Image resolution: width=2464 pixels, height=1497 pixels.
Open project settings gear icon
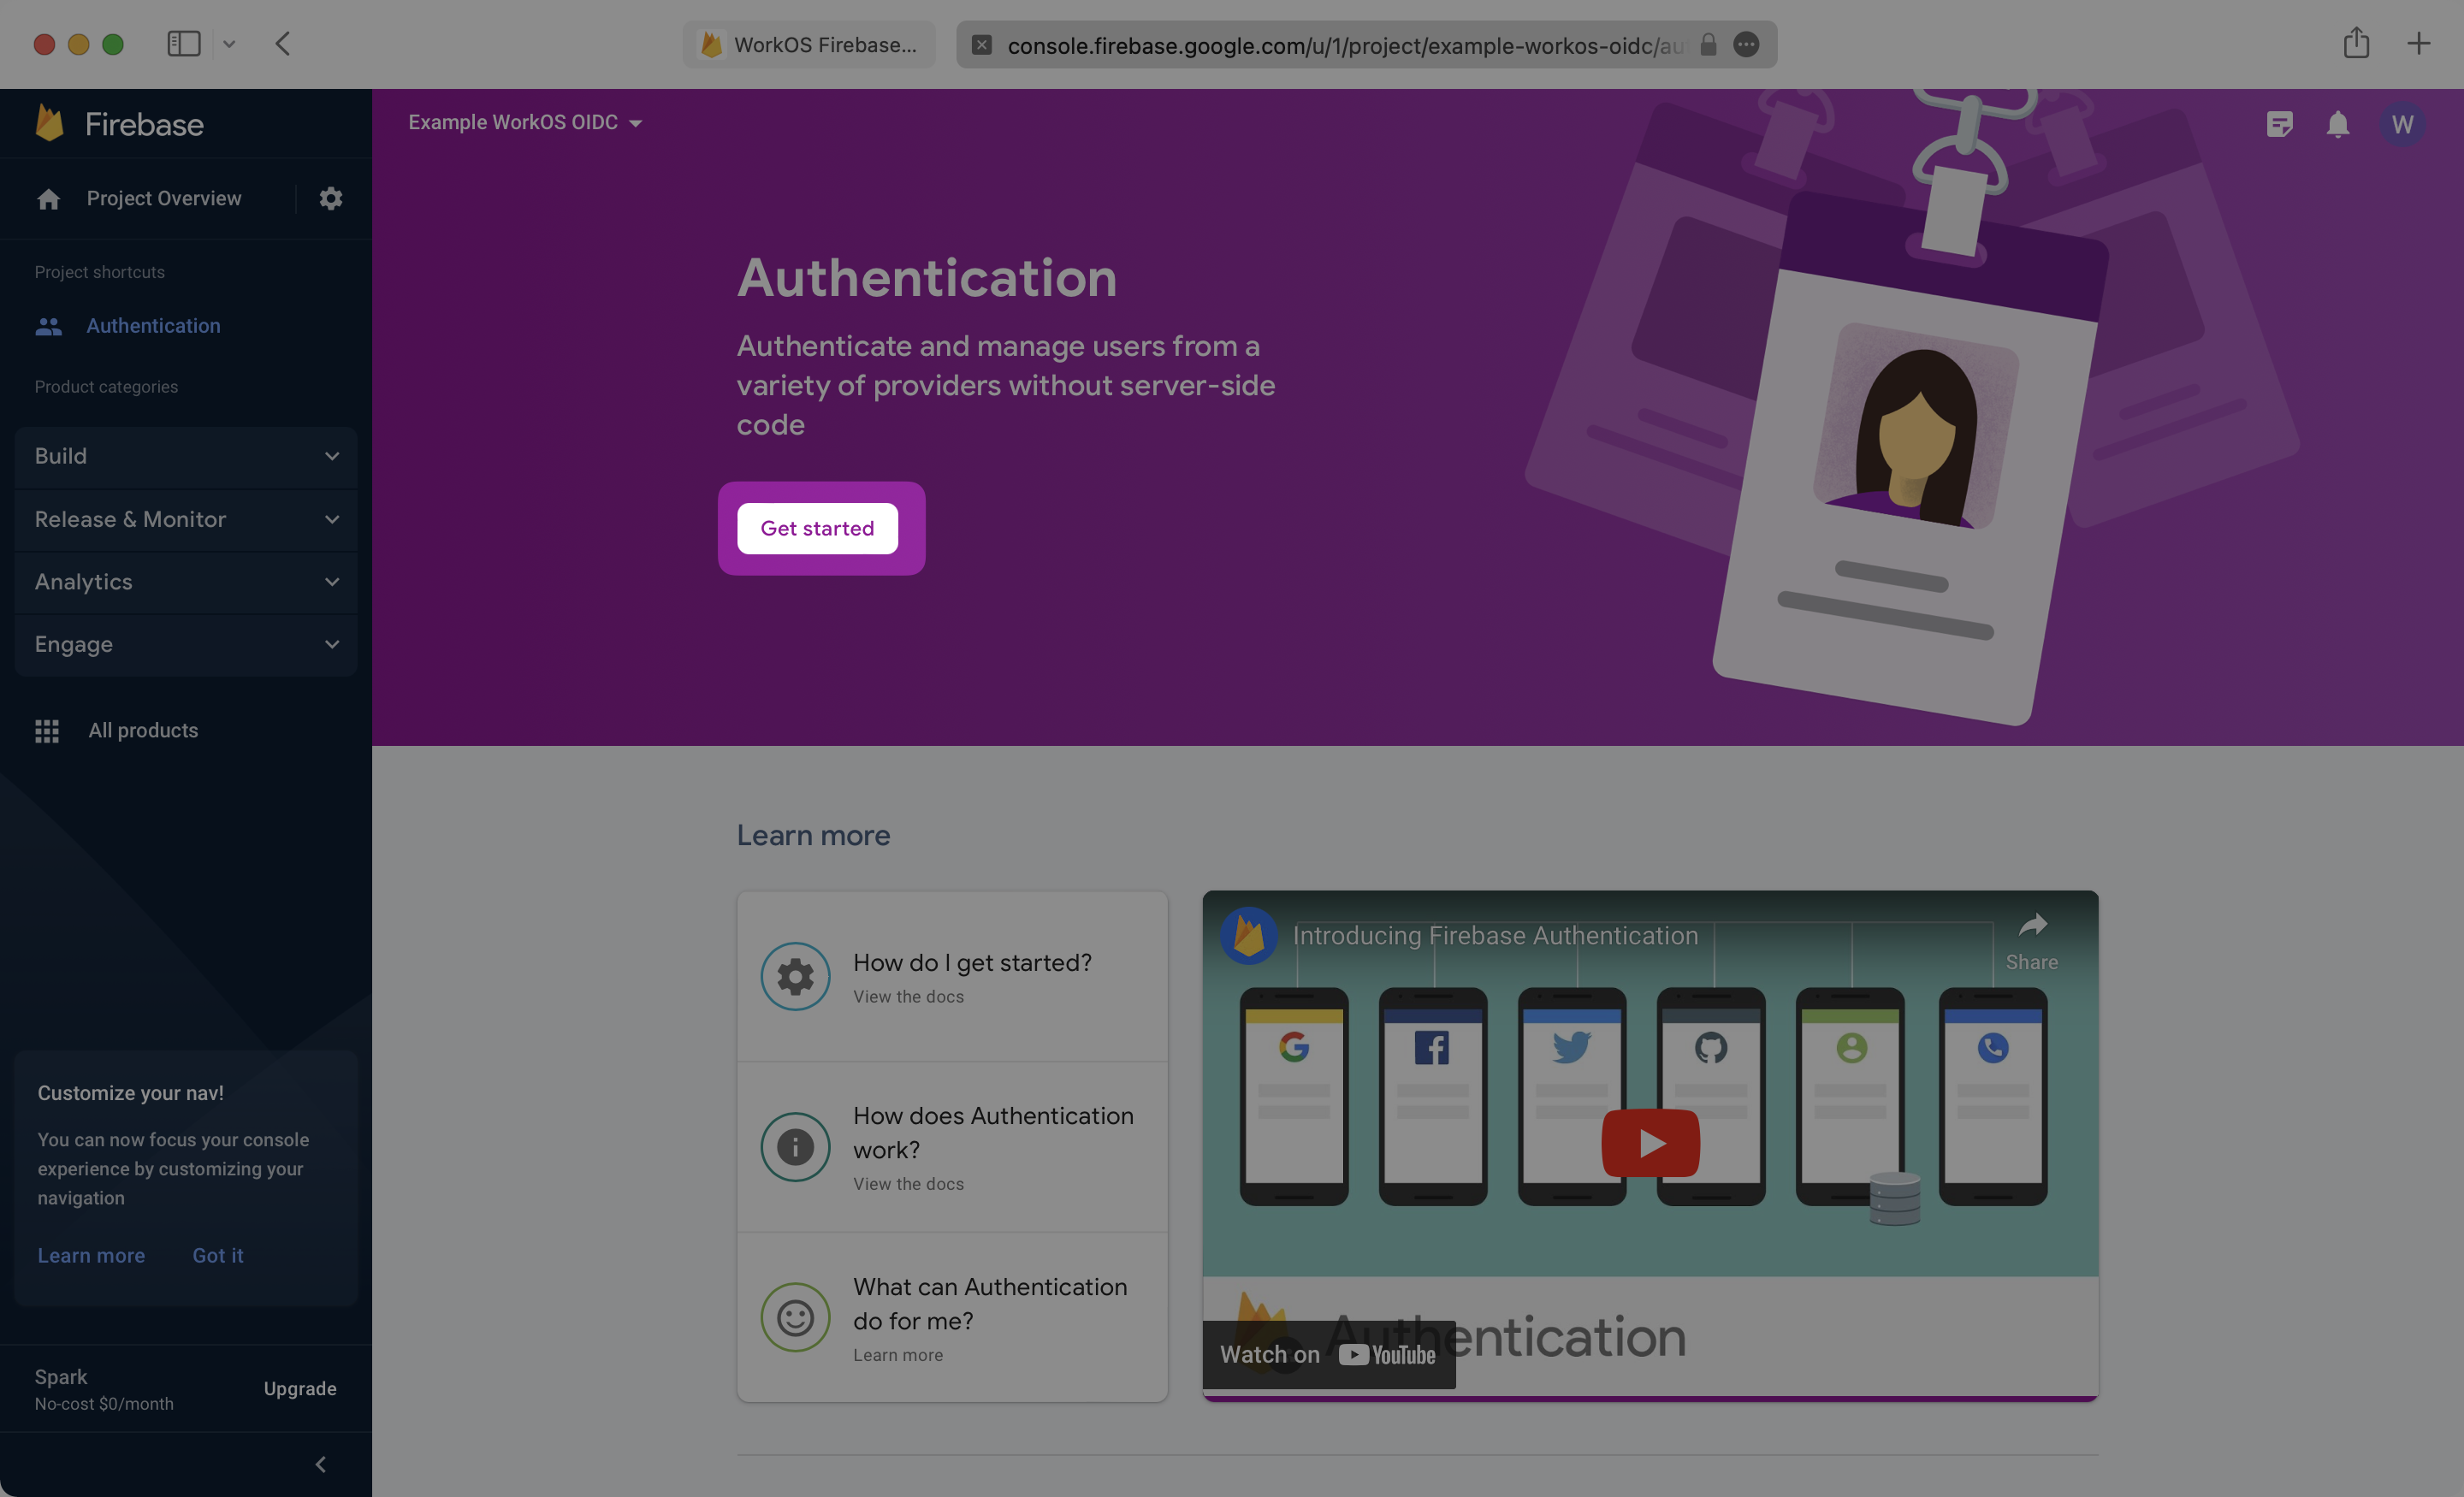(x=331, y=198)
